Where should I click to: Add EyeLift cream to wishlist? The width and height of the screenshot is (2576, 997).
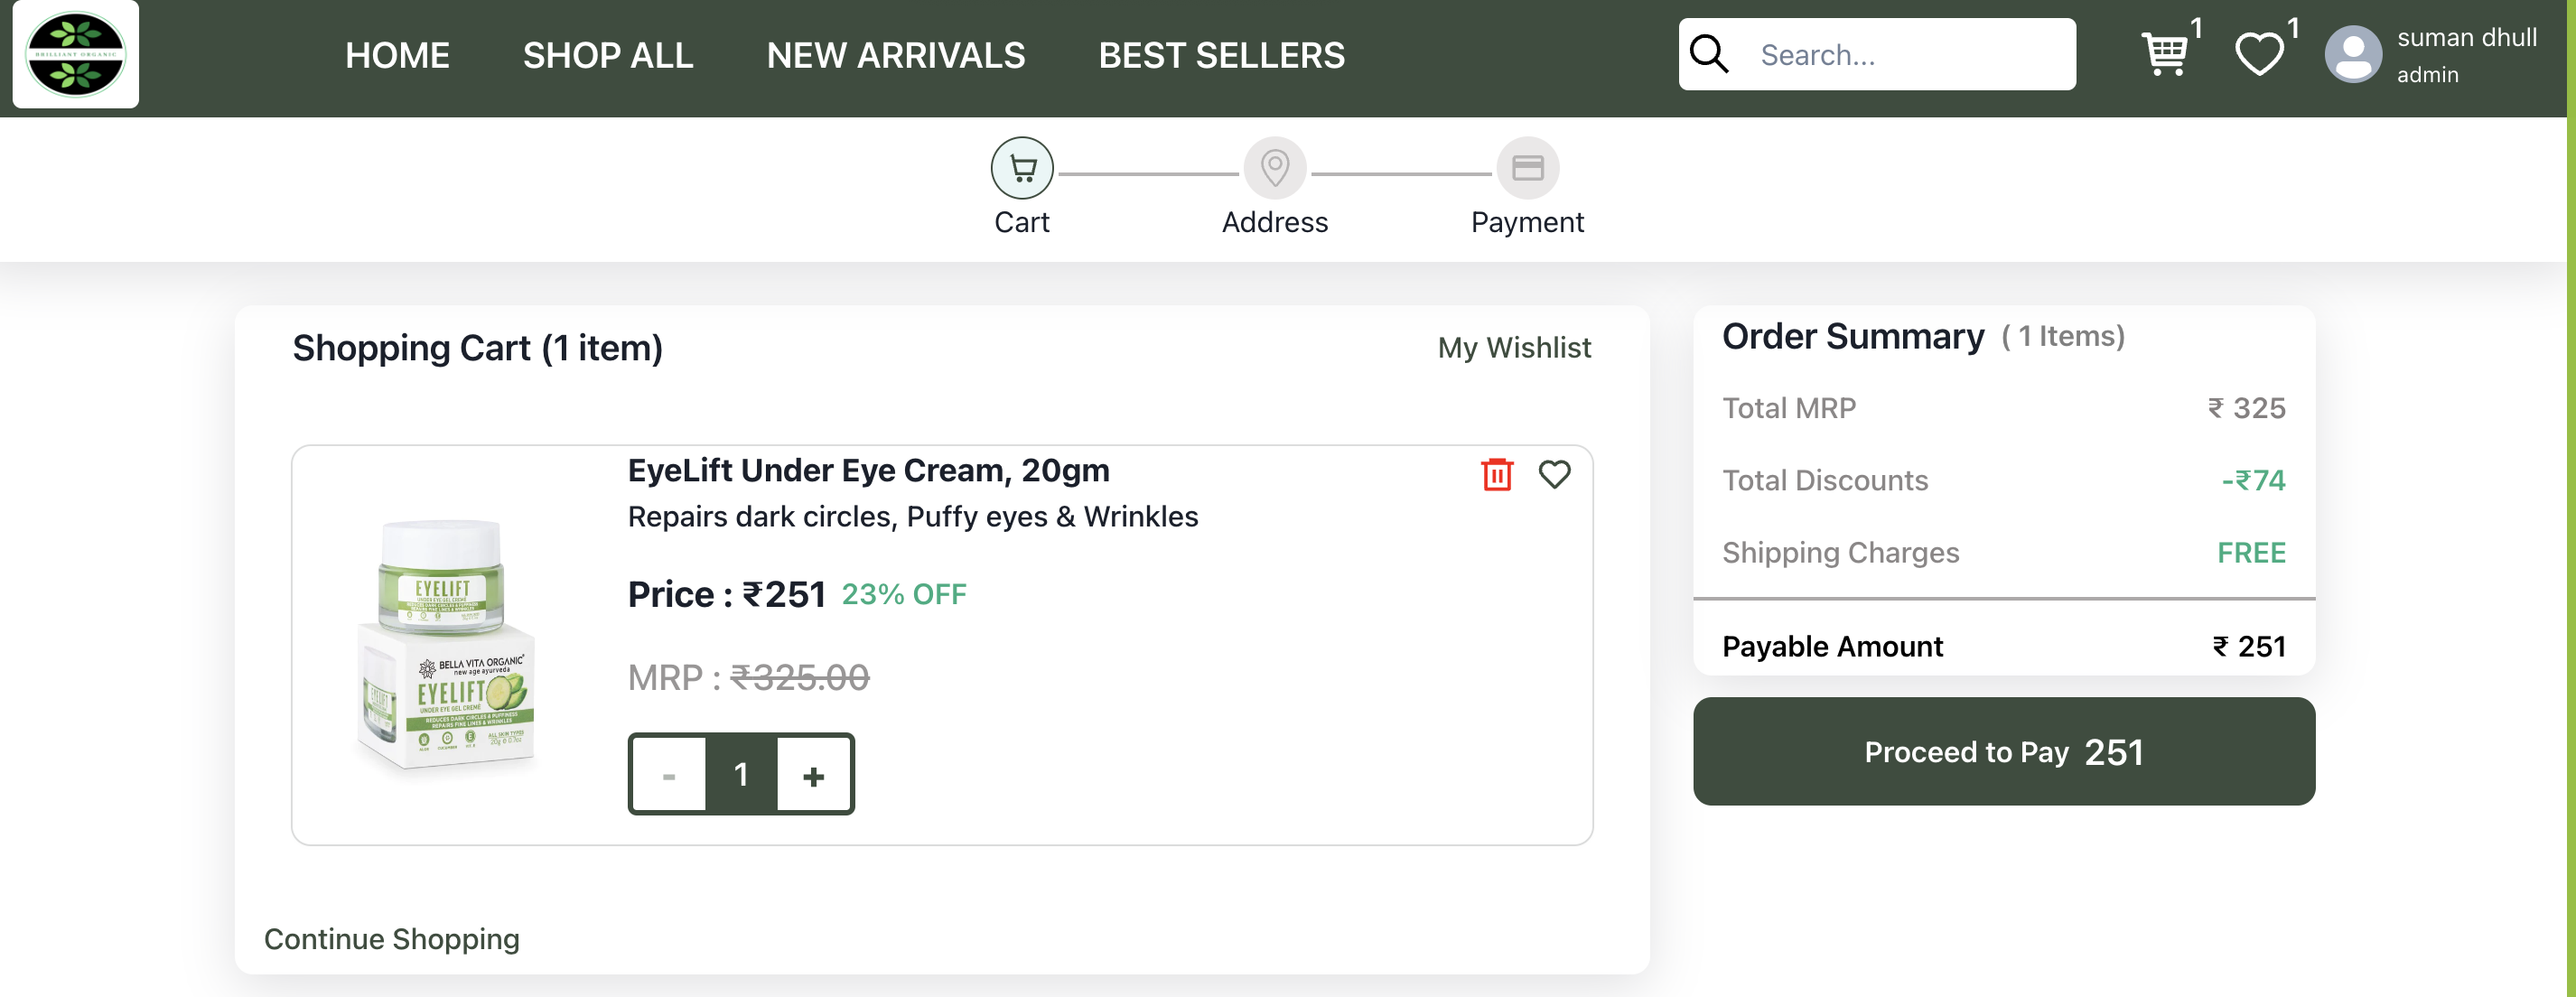(1554, 475)
